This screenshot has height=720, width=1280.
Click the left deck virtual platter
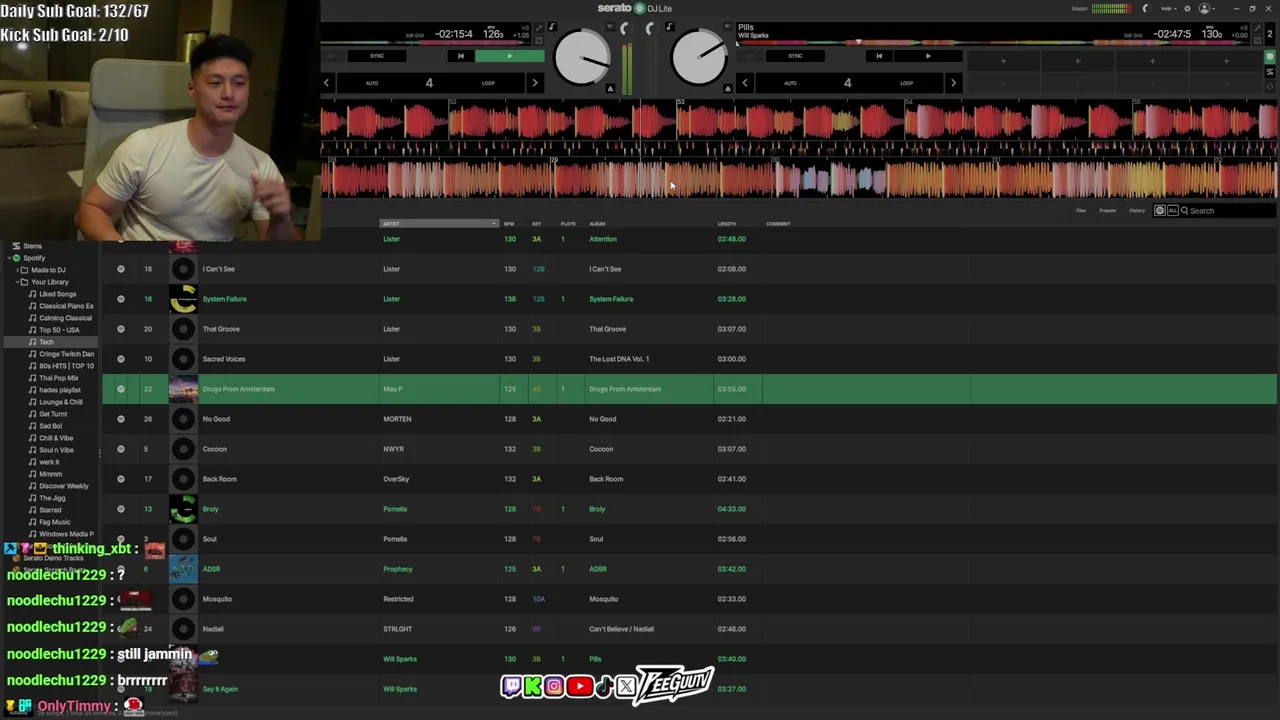[x=581, y=58]
